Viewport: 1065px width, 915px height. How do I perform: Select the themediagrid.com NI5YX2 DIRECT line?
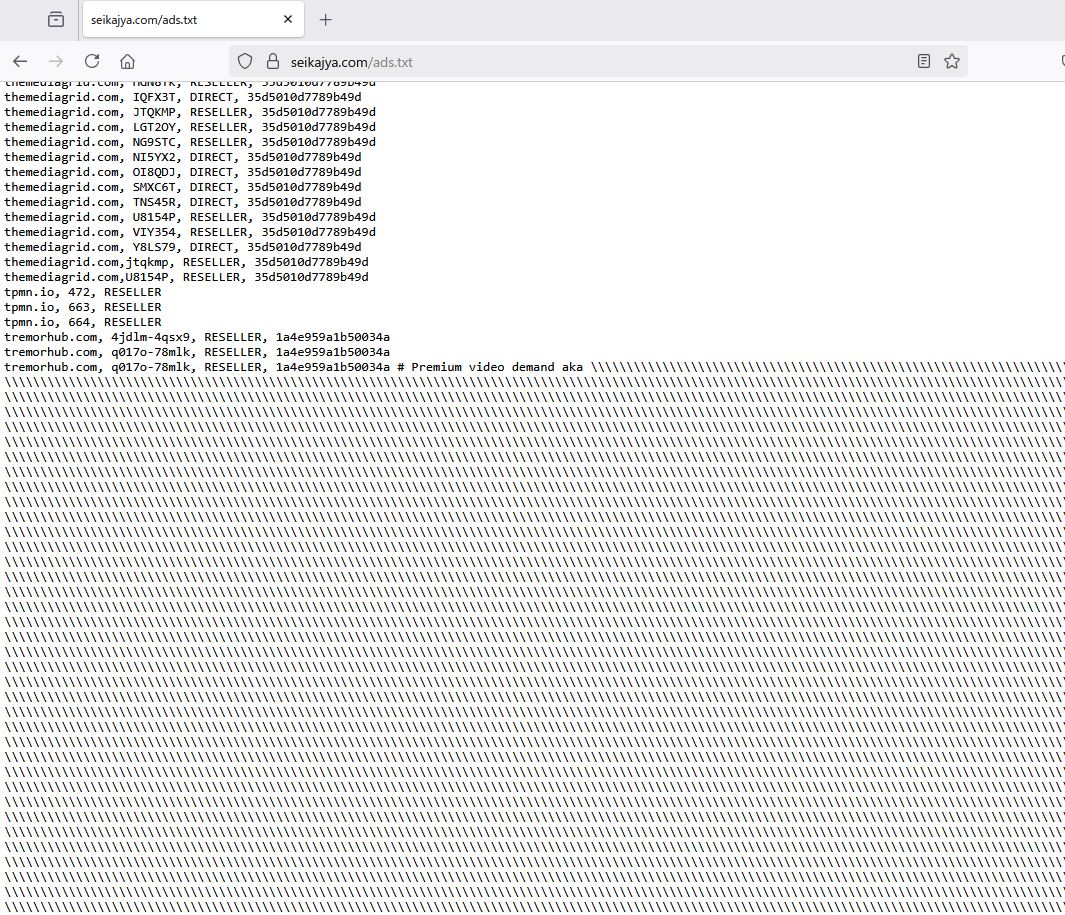click(x=183, y=157)
